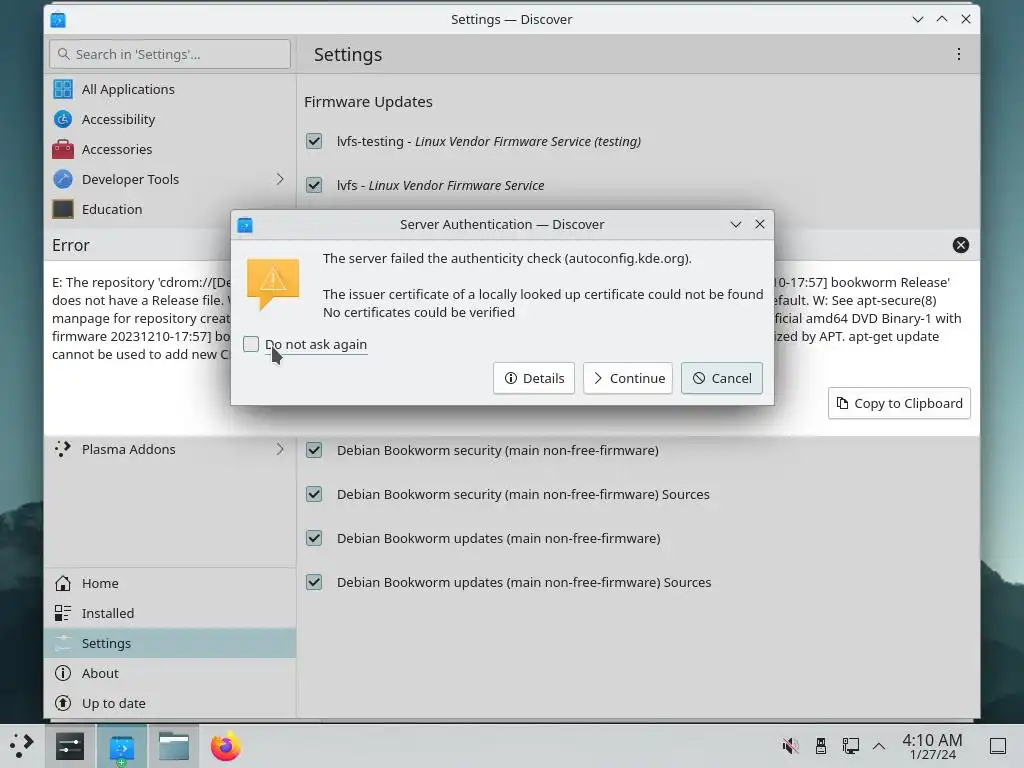Click the About info icon

[63, 673]
